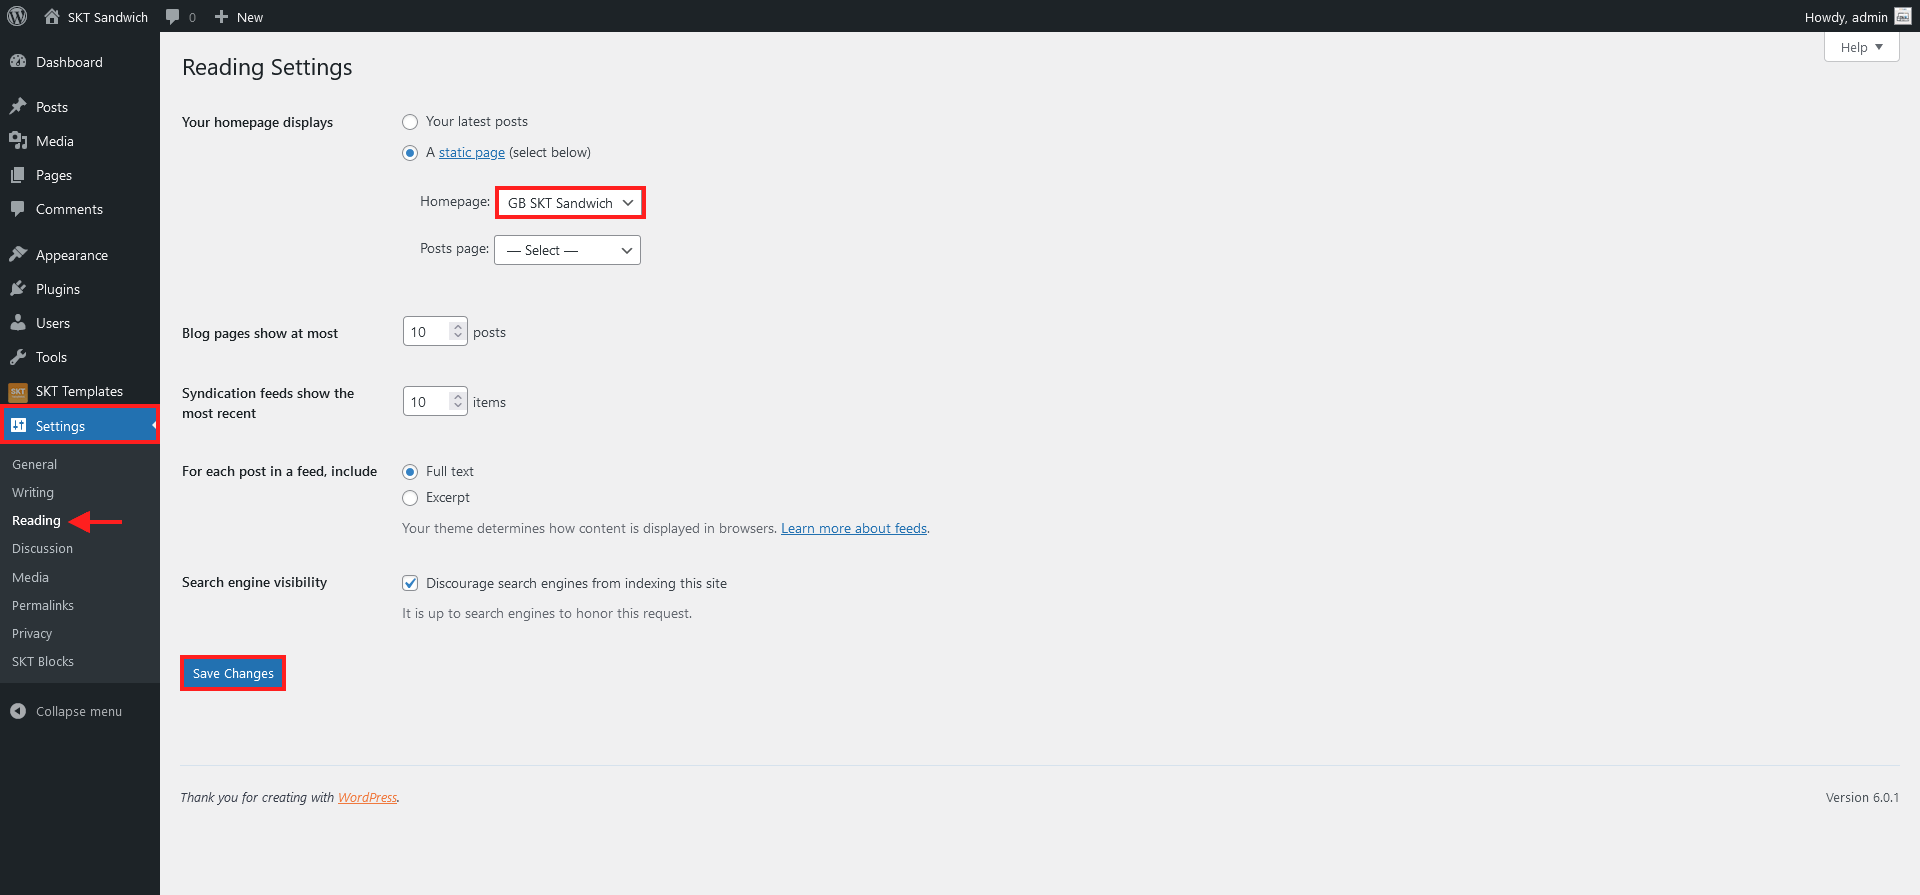Go to Permalinks settings submenu

pos(43,605)
